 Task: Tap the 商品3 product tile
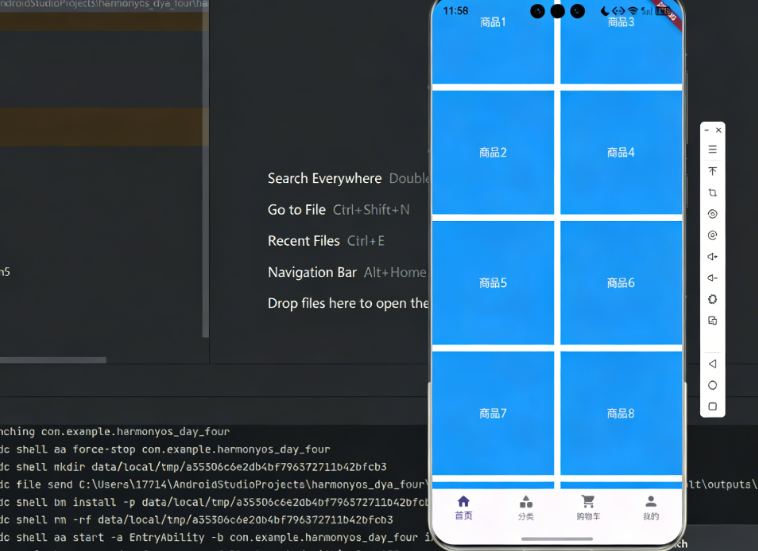(621, 42)
